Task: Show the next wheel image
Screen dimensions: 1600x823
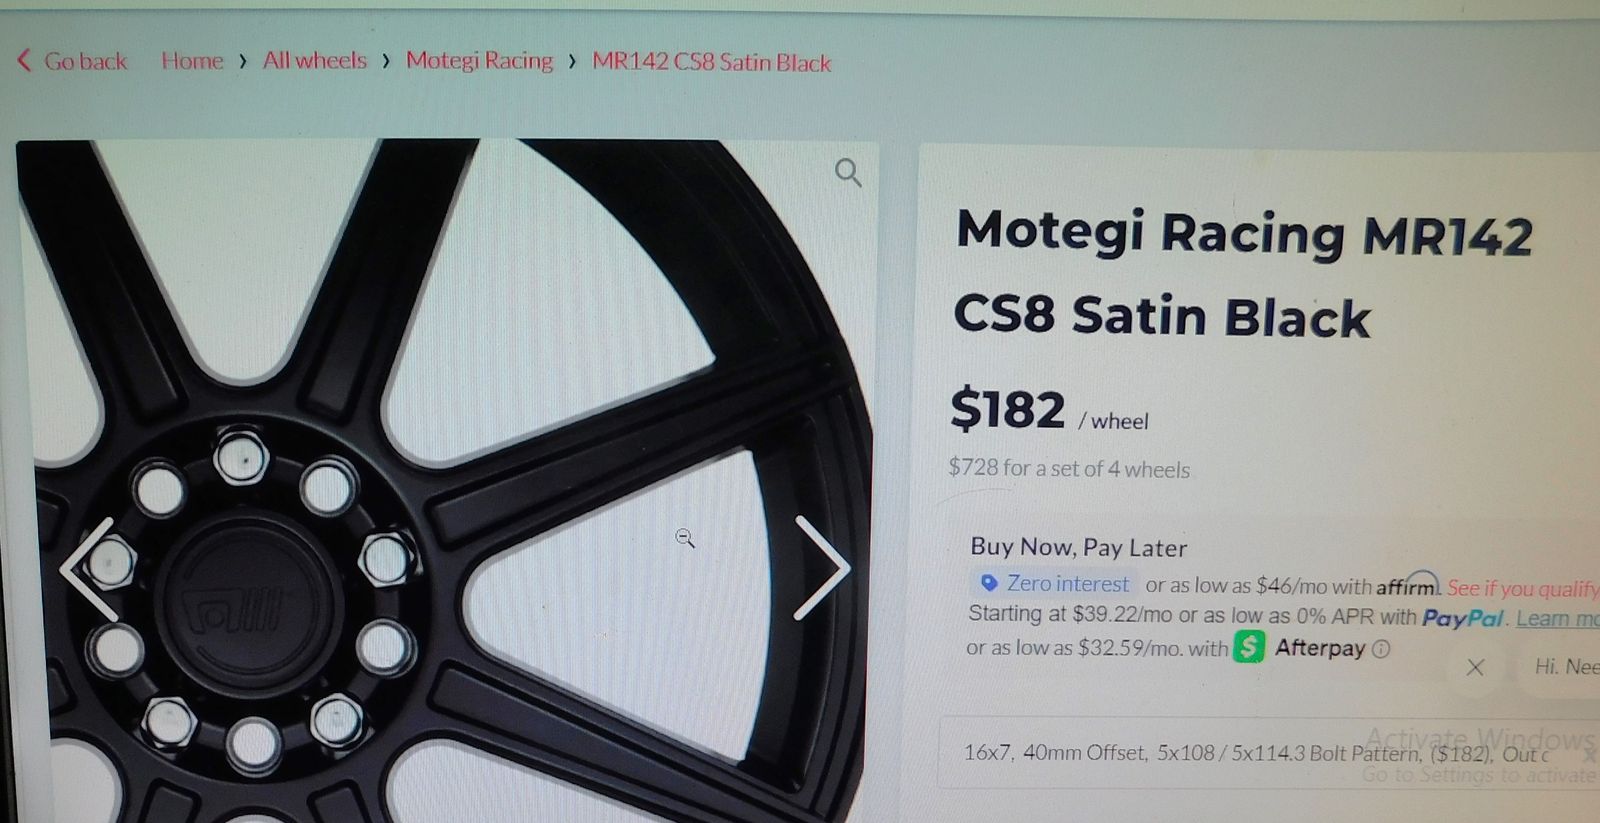Action: (822, 567)
